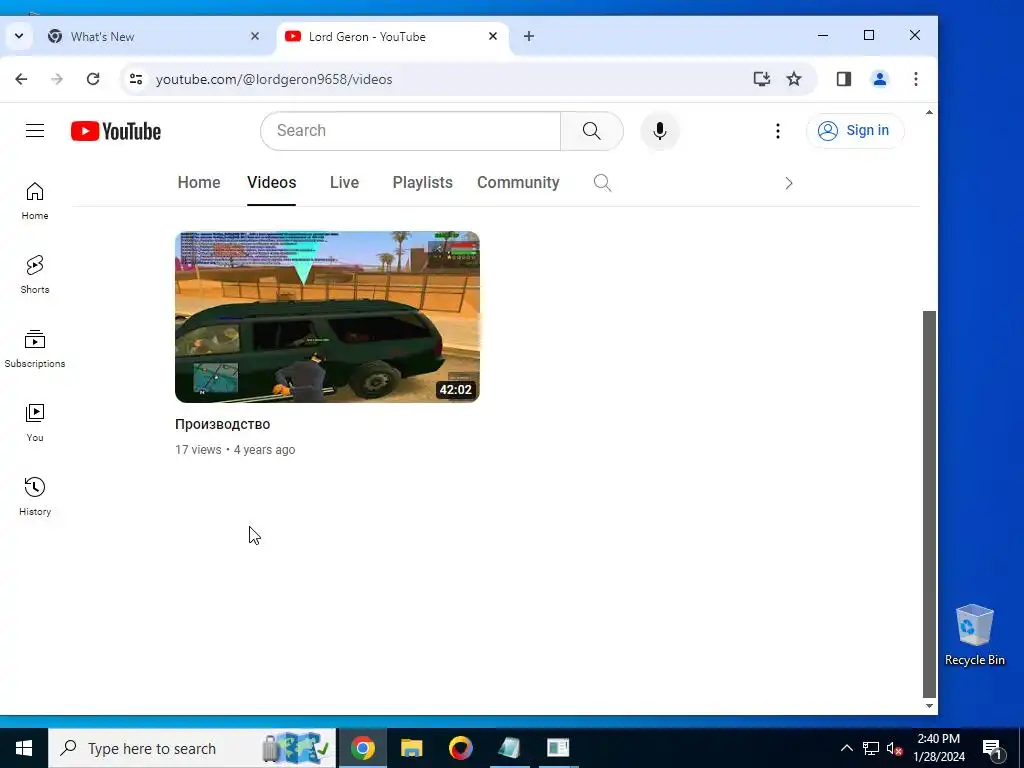Expand the tab search dropdown arrow
Image resolution: width=1024 pixels, height=768 pixels.
pyautogui.click(x=19, y=37)
